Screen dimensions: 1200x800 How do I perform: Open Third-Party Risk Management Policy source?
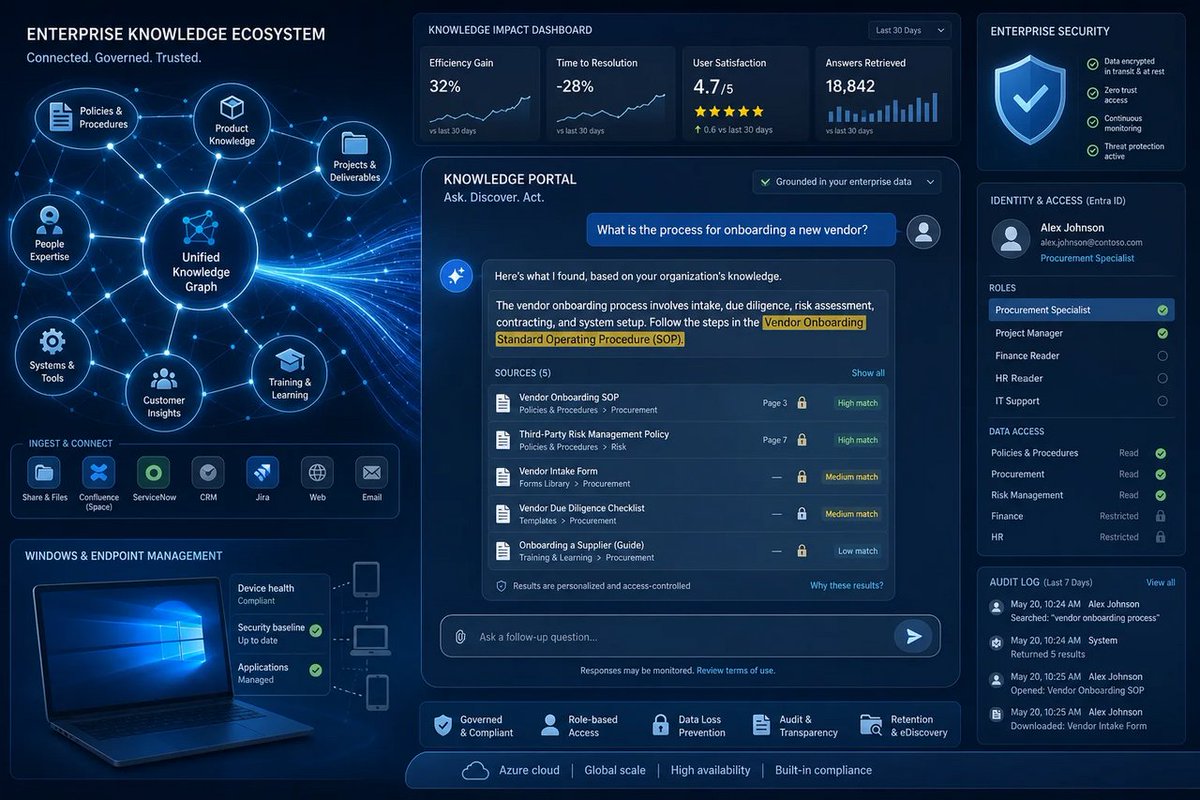[687, 440]
